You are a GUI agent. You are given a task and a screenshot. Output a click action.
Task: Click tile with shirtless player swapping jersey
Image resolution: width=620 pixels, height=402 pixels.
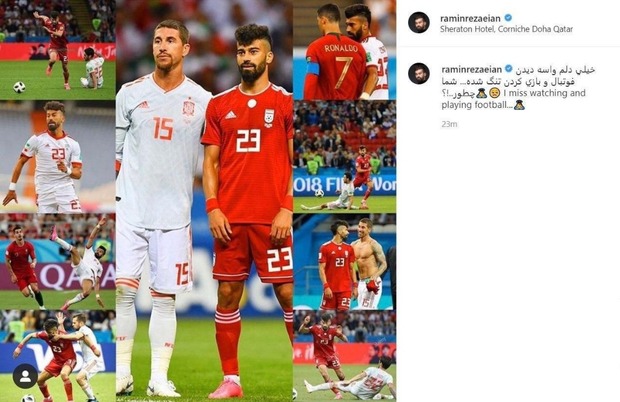[x=344, y=262]
